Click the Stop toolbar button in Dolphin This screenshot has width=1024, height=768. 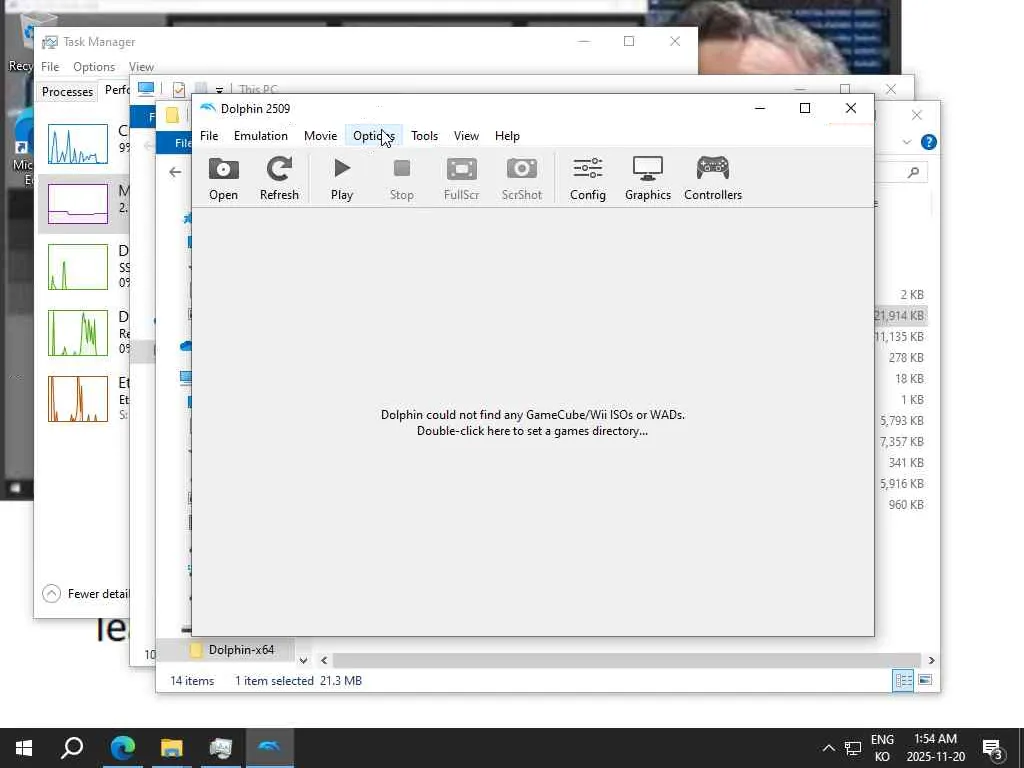(402, 178)
